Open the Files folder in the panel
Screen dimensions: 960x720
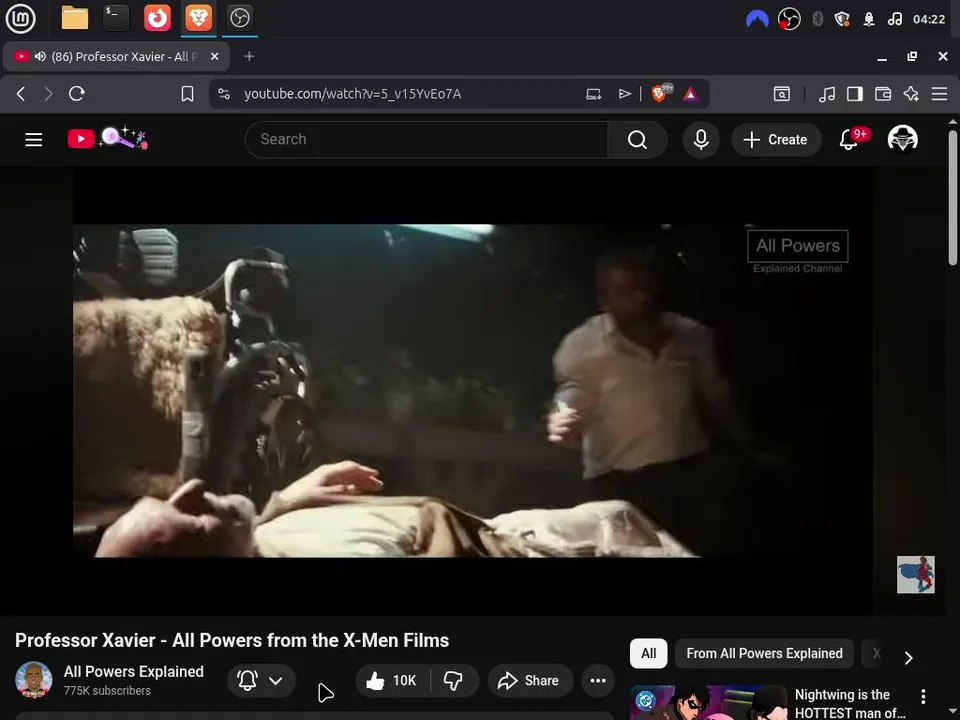click(x=75, y=18)
